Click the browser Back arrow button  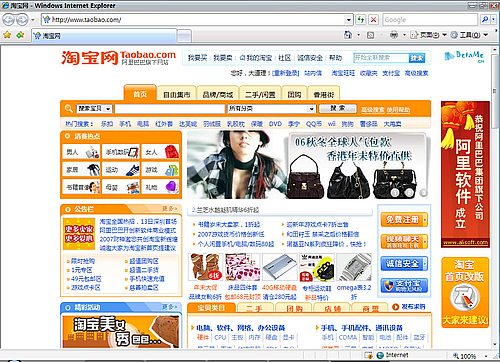click(8, 20)
